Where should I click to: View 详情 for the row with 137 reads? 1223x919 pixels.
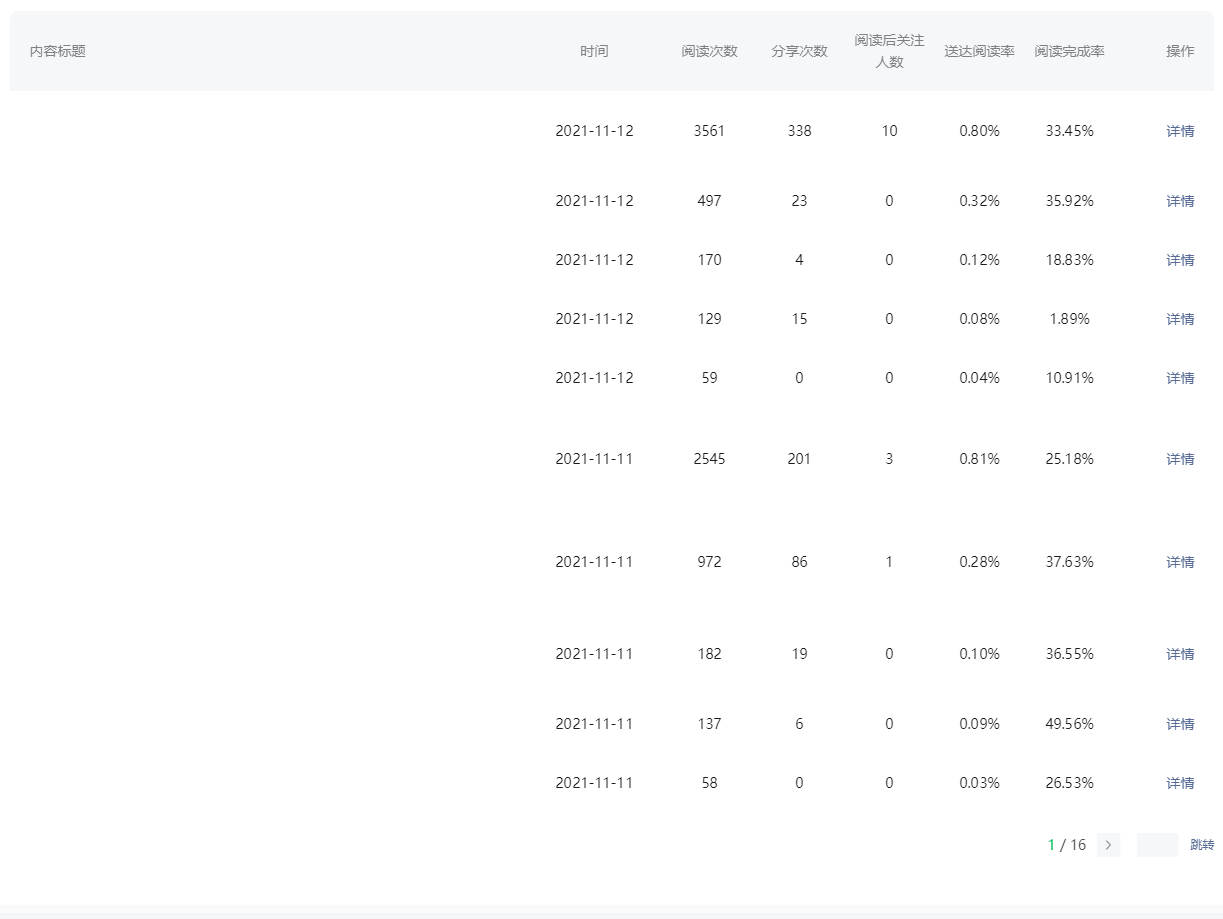tap(1180, 724)
